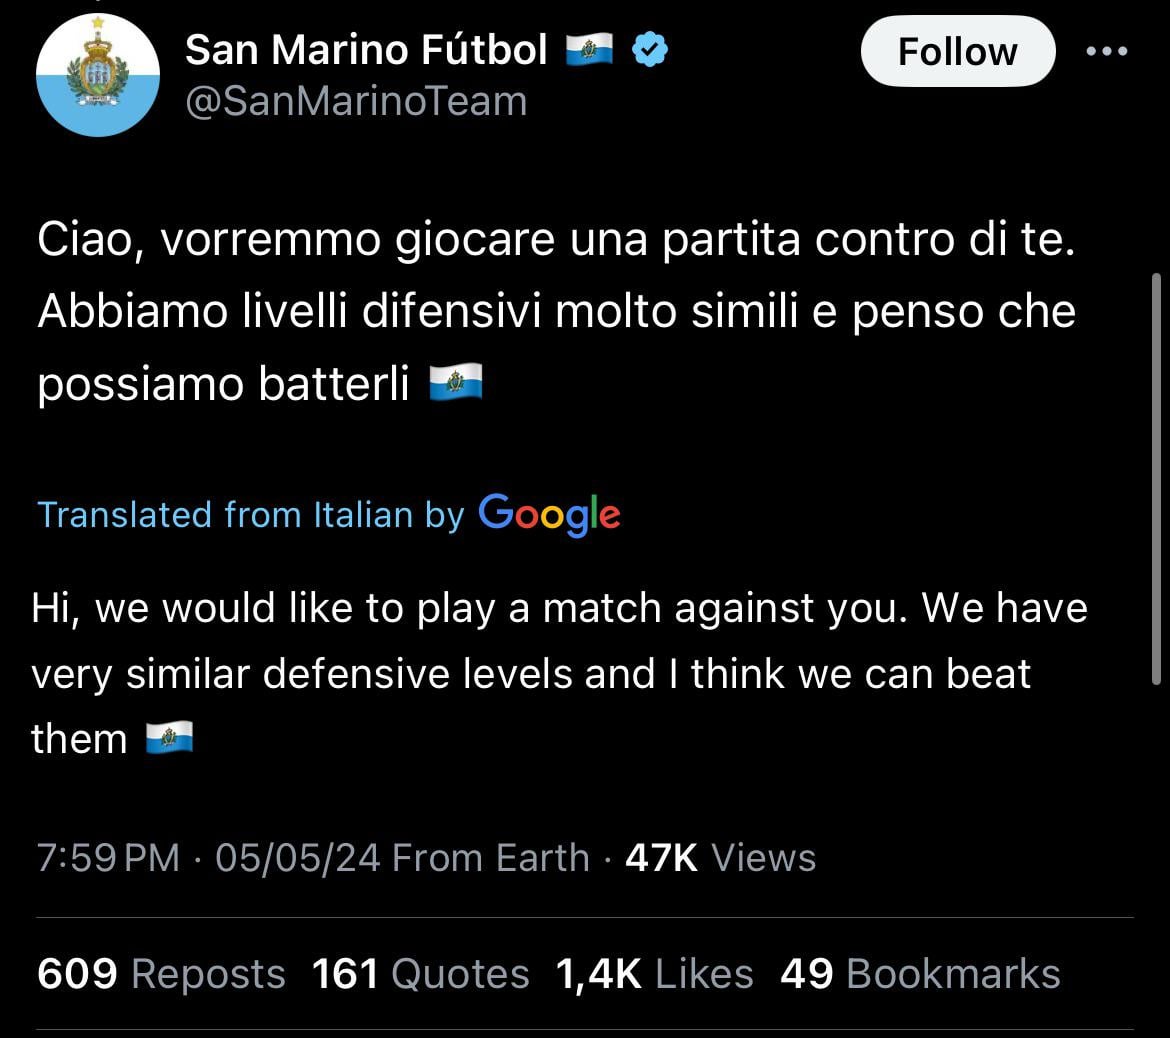
Task: Open the 49 Bookmarks count
Action: [920, 974]
